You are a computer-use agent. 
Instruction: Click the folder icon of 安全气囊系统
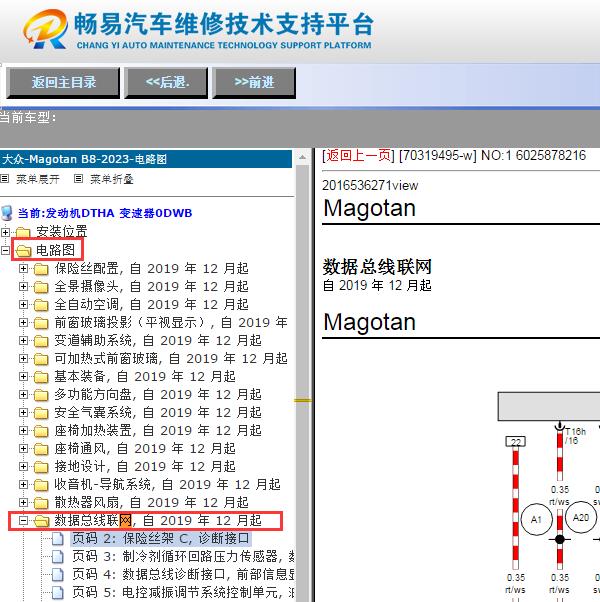click(41, 413)
